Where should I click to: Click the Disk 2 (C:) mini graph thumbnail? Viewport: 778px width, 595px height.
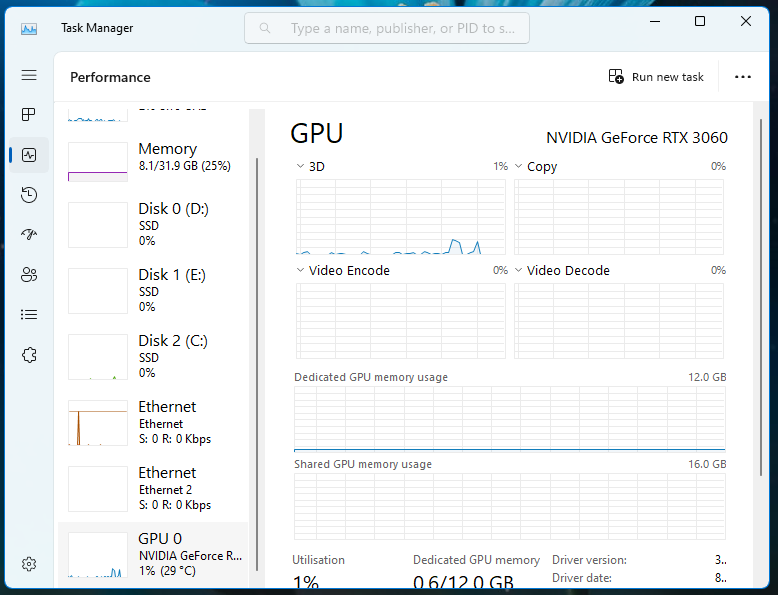(x=98, y=357)
